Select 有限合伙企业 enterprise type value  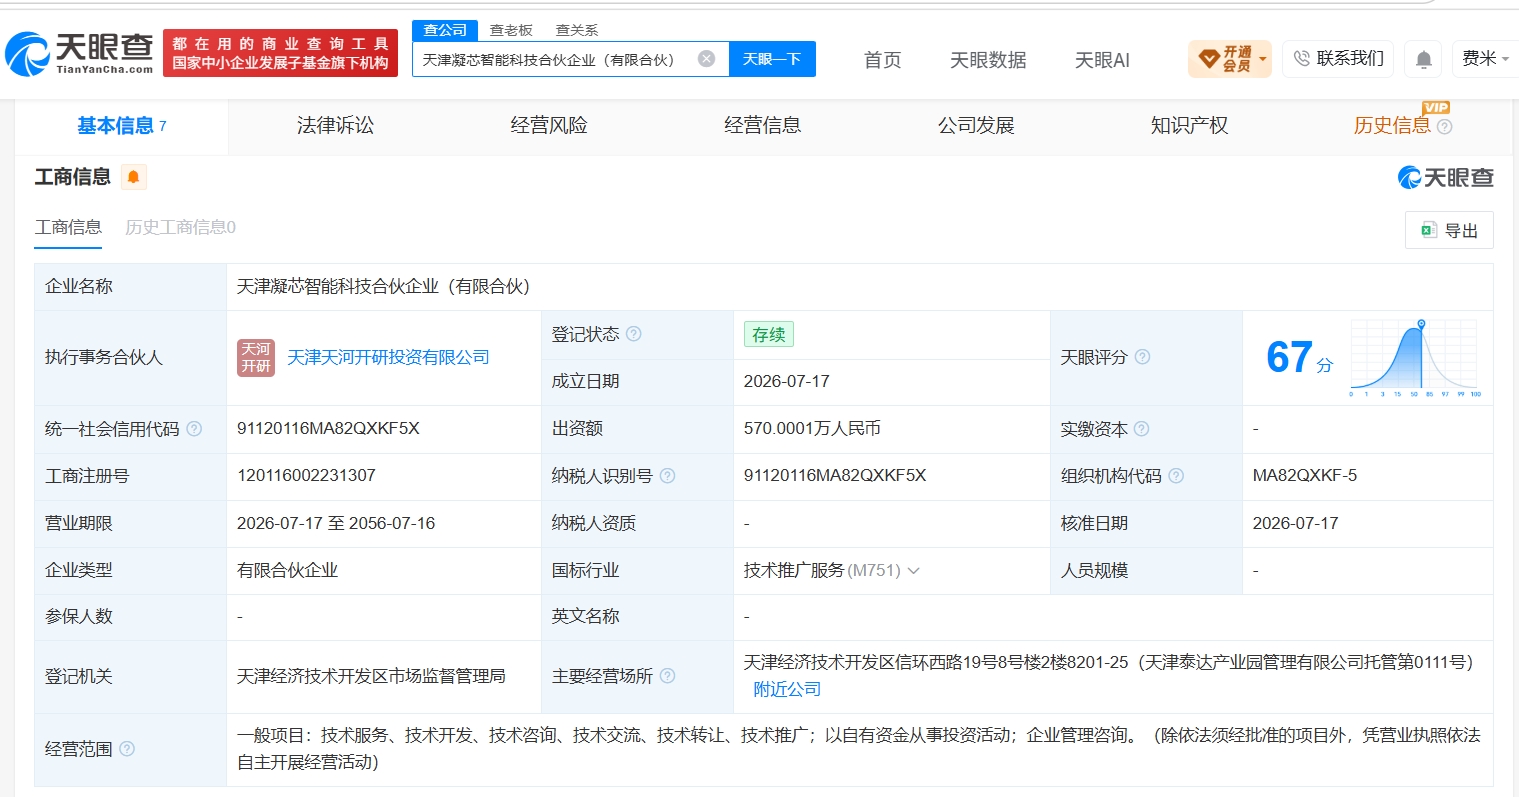coord(287,571)
